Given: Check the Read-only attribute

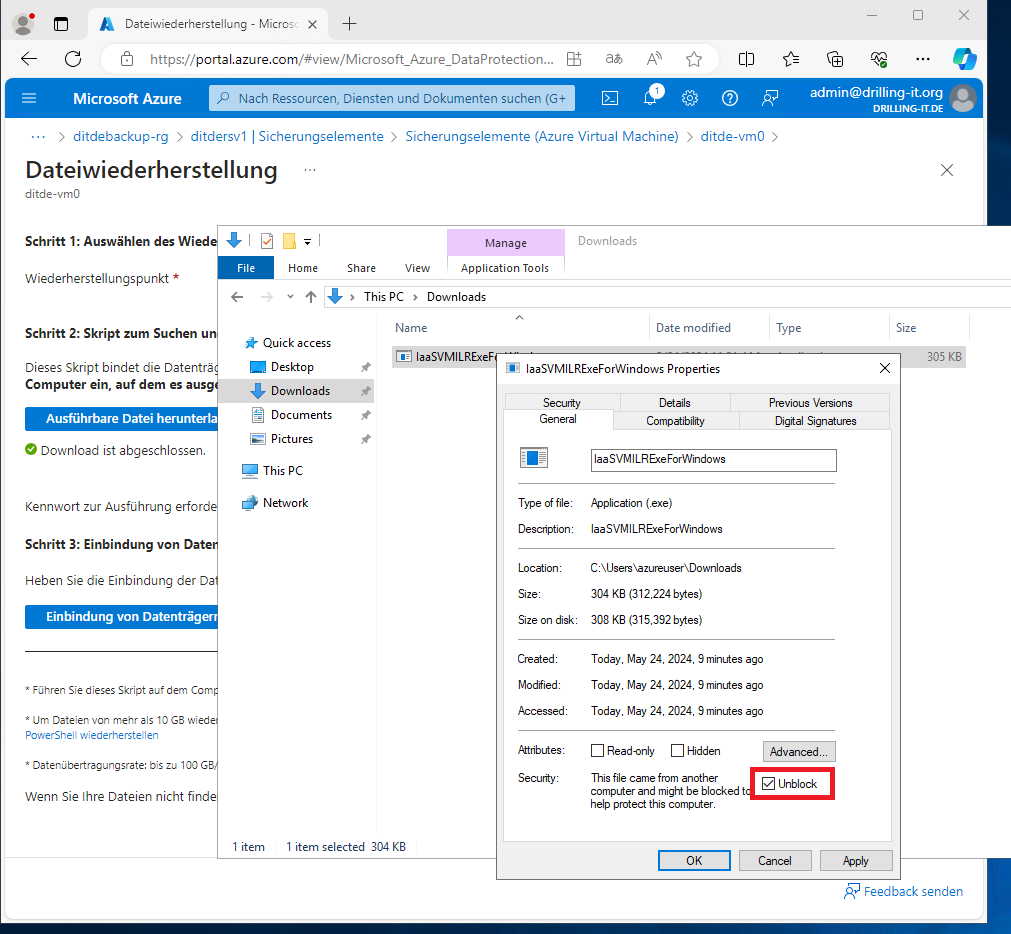Looking at the screenshot, I should click(x=598, y=751).
